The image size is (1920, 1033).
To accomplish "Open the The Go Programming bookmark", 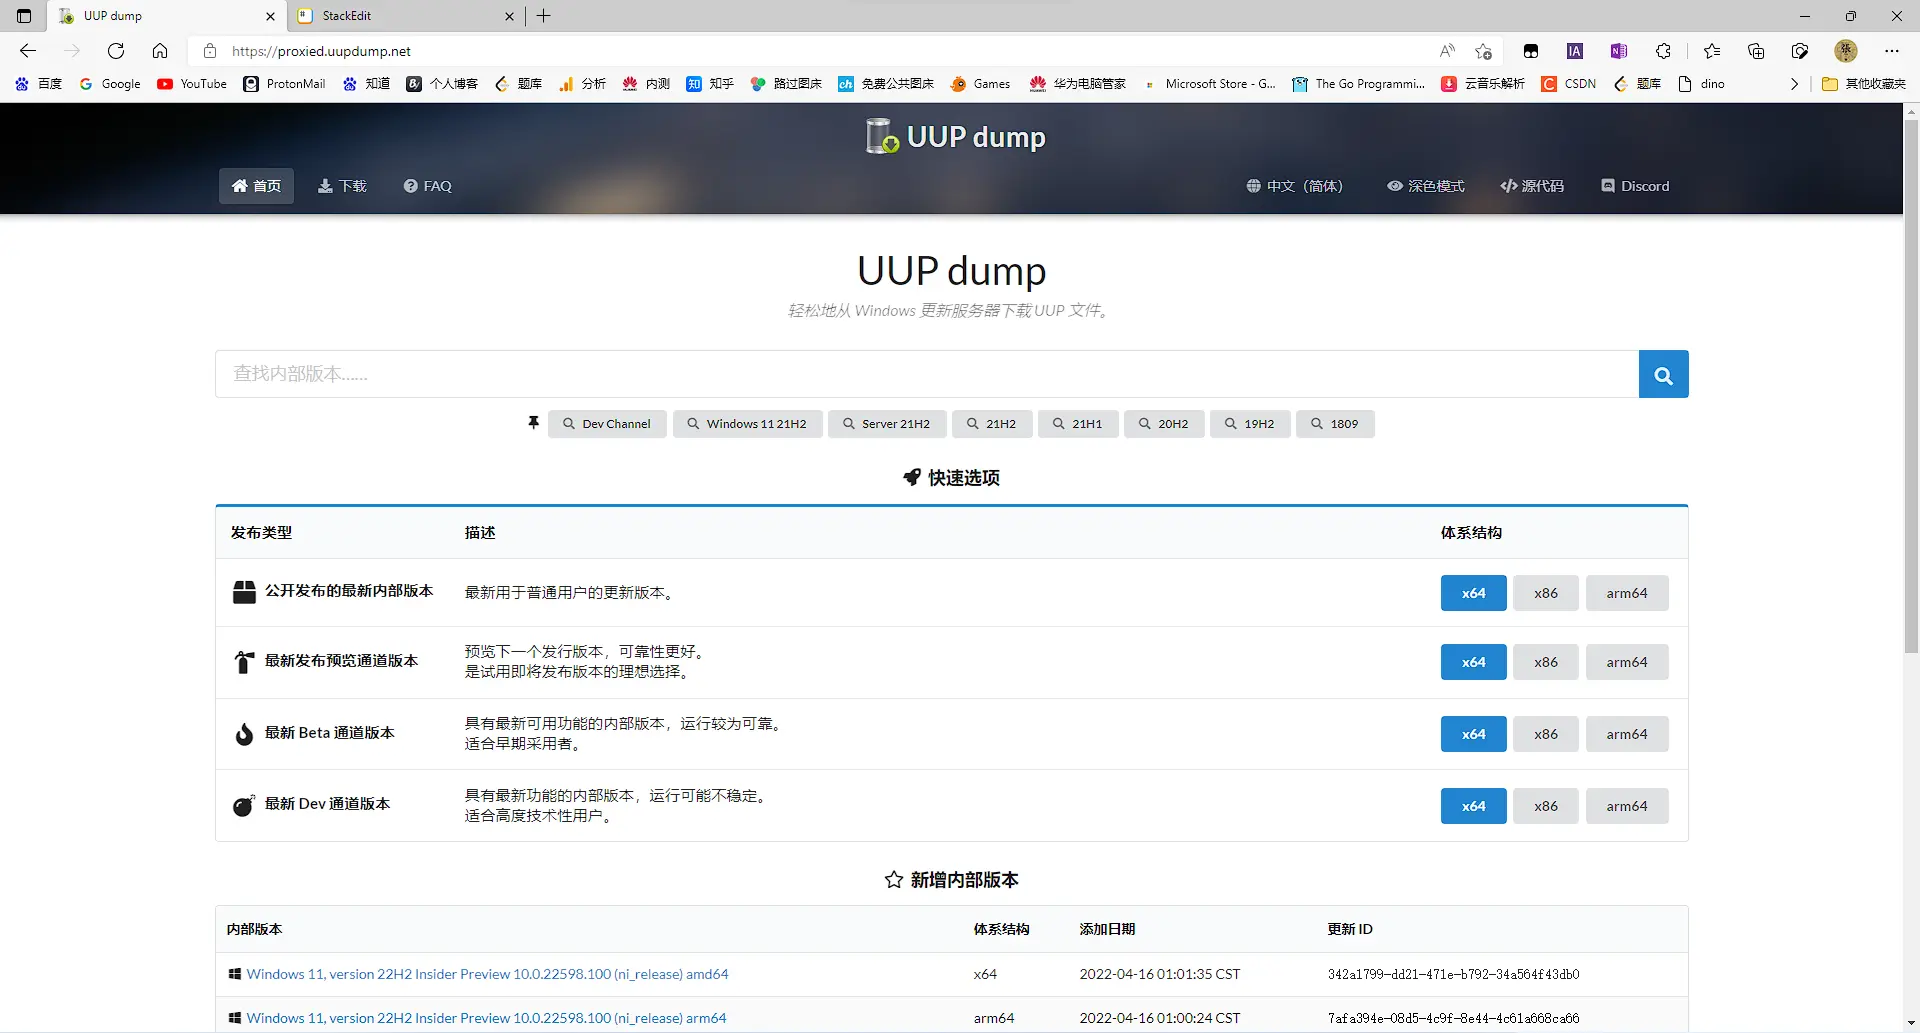I will [x=1358, y=84].
